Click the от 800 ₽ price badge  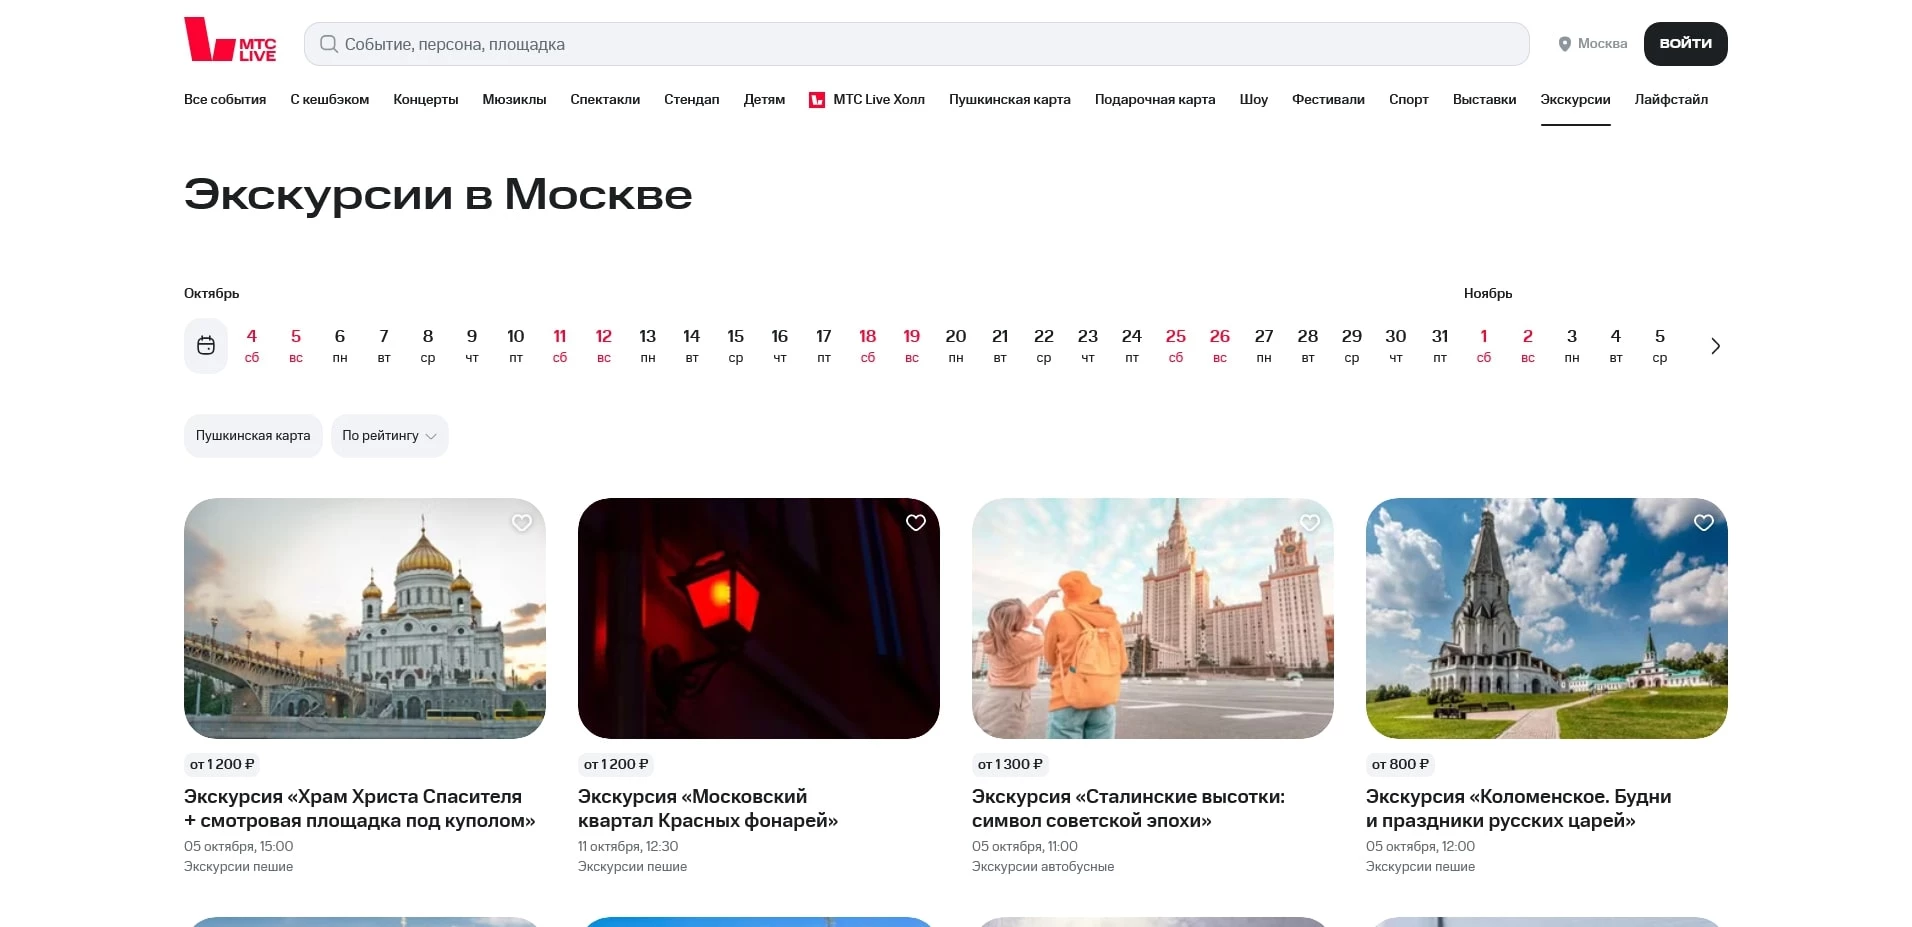click(1400, 763)
